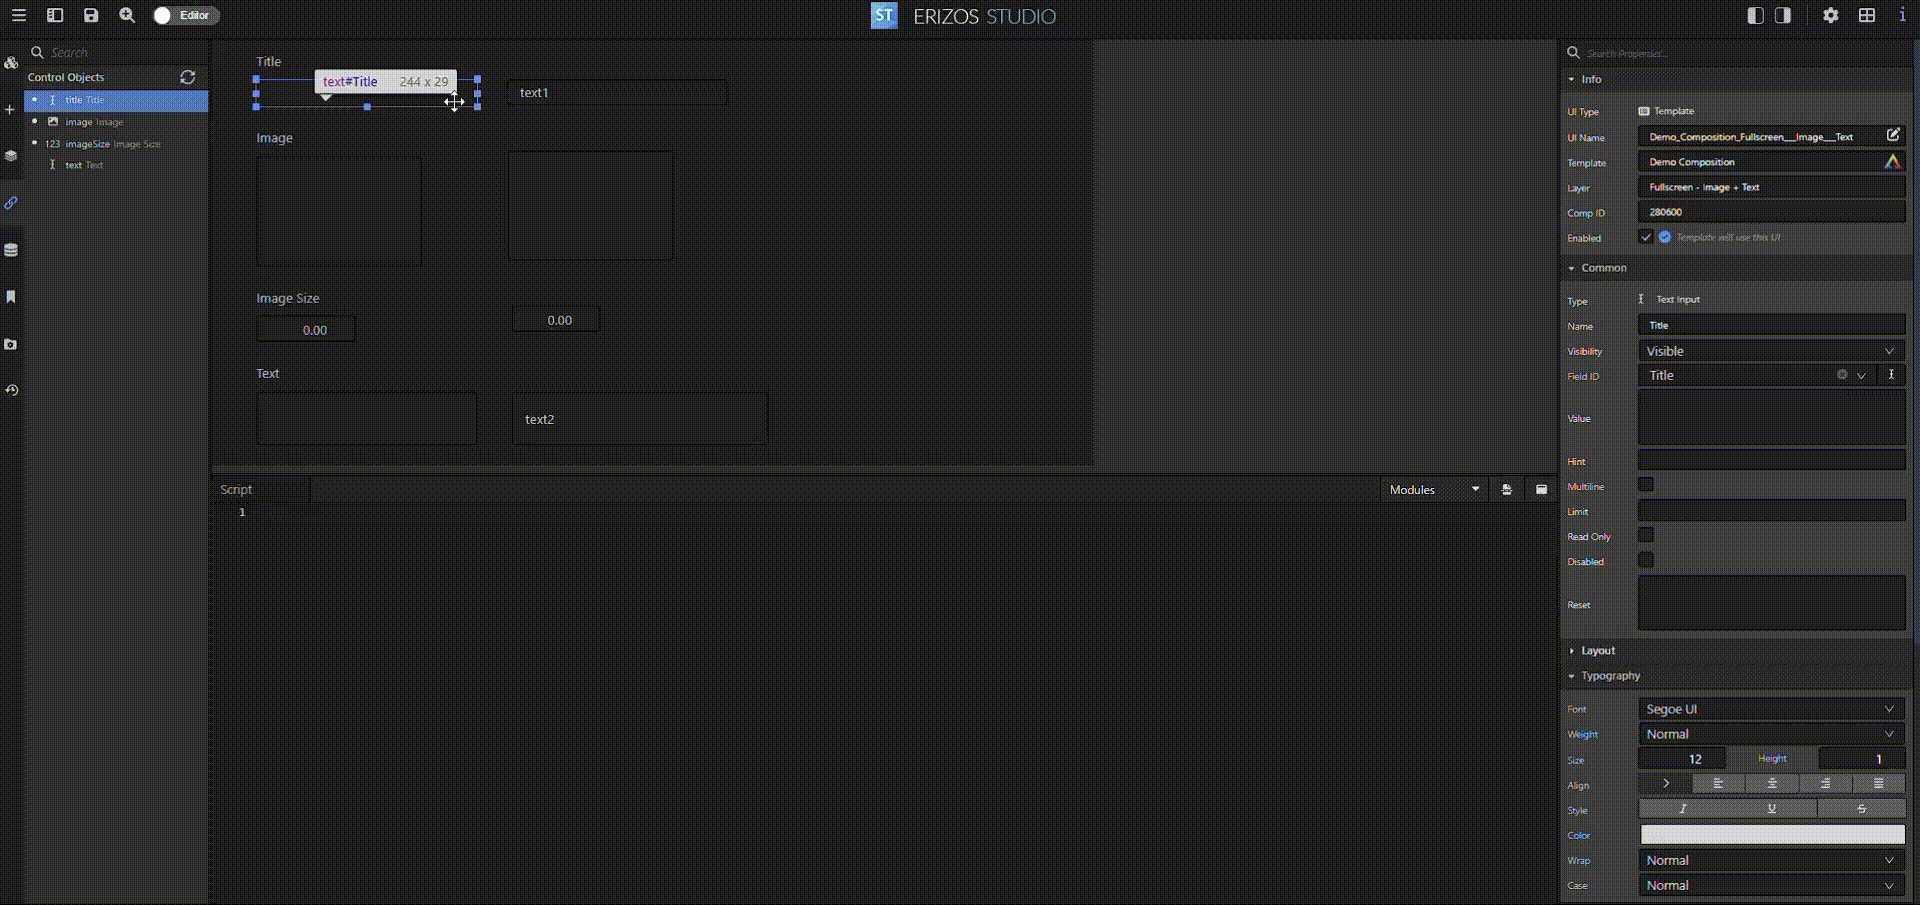Image resolution: width=1920 pixels, height=905 pixels.
Task: Select the image item in Control Objects
Action: pos(79,122)
